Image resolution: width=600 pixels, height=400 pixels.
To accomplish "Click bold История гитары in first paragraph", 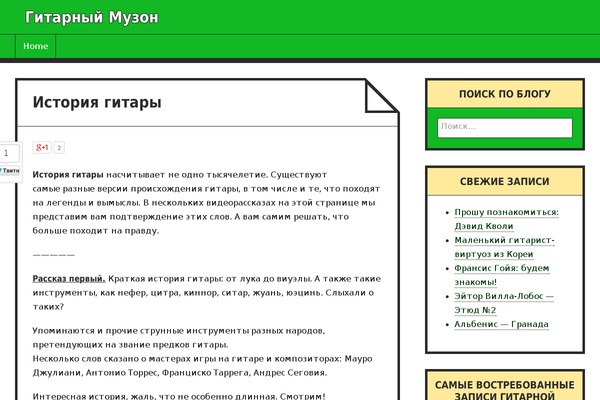I will [x=68, y=175].
